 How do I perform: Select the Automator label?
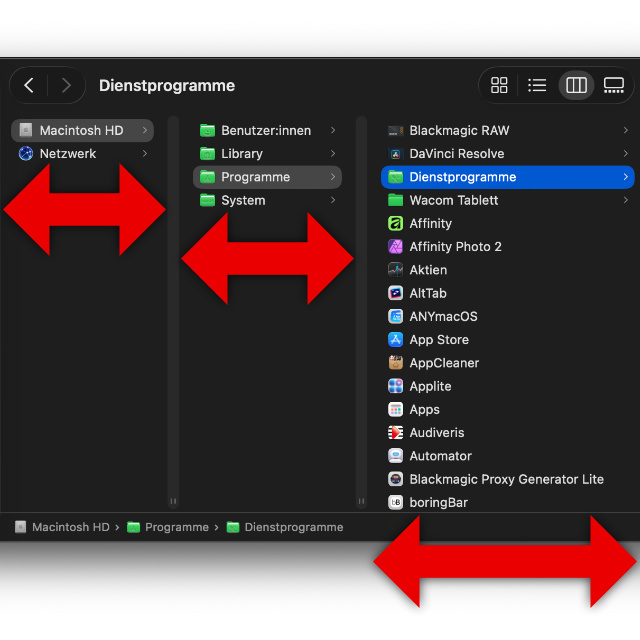[441, 456]
